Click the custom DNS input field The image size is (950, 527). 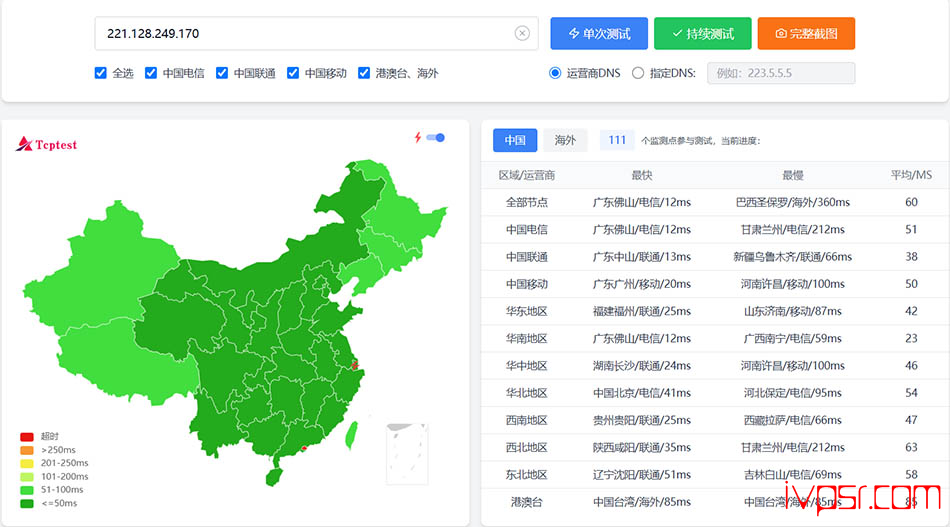781,73
